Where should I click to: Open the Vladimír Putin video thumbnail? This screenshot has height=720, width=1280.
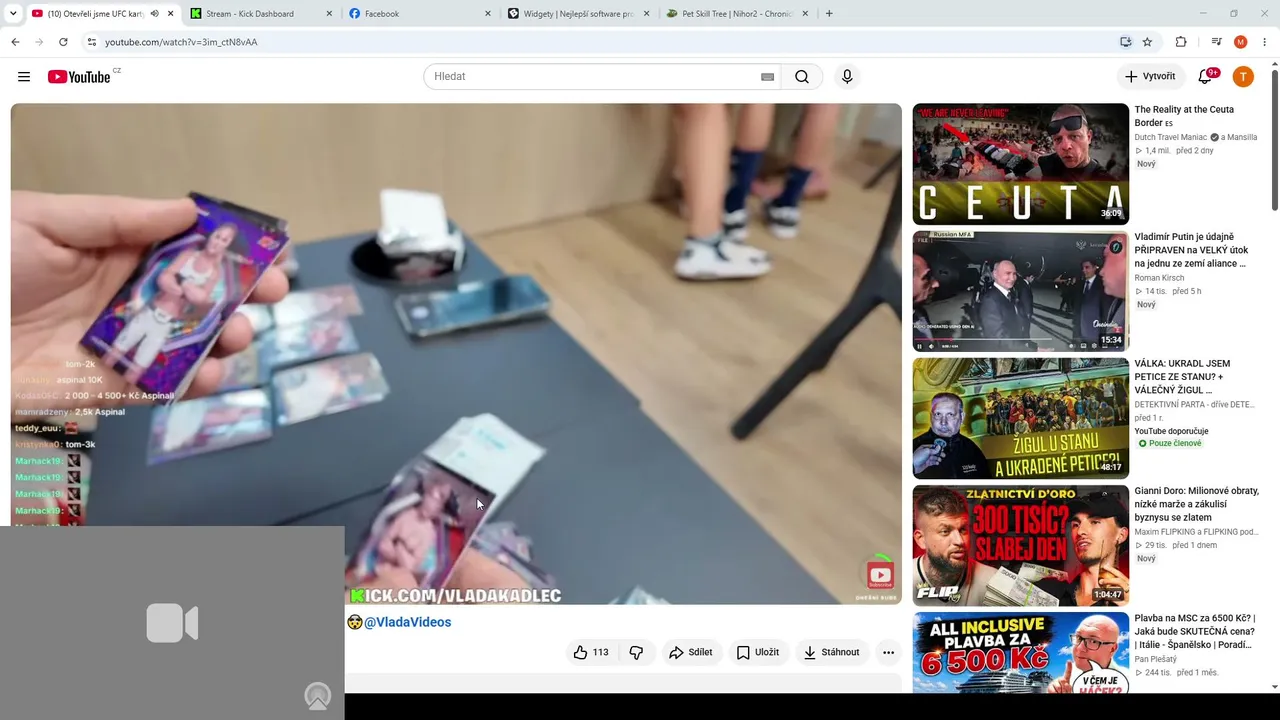click(1020, 291)
